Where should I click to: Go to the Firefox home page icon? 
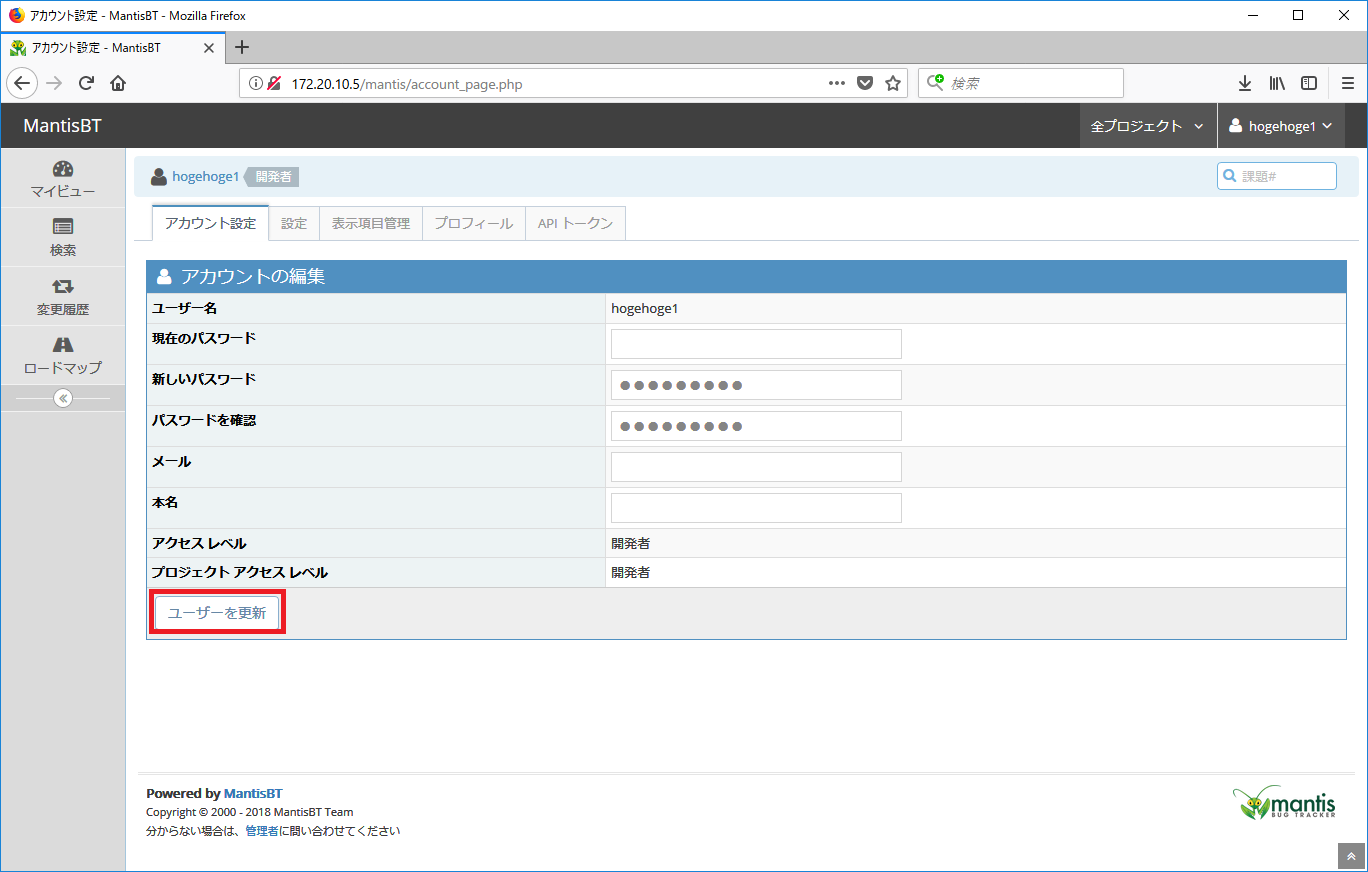[118, 83]
